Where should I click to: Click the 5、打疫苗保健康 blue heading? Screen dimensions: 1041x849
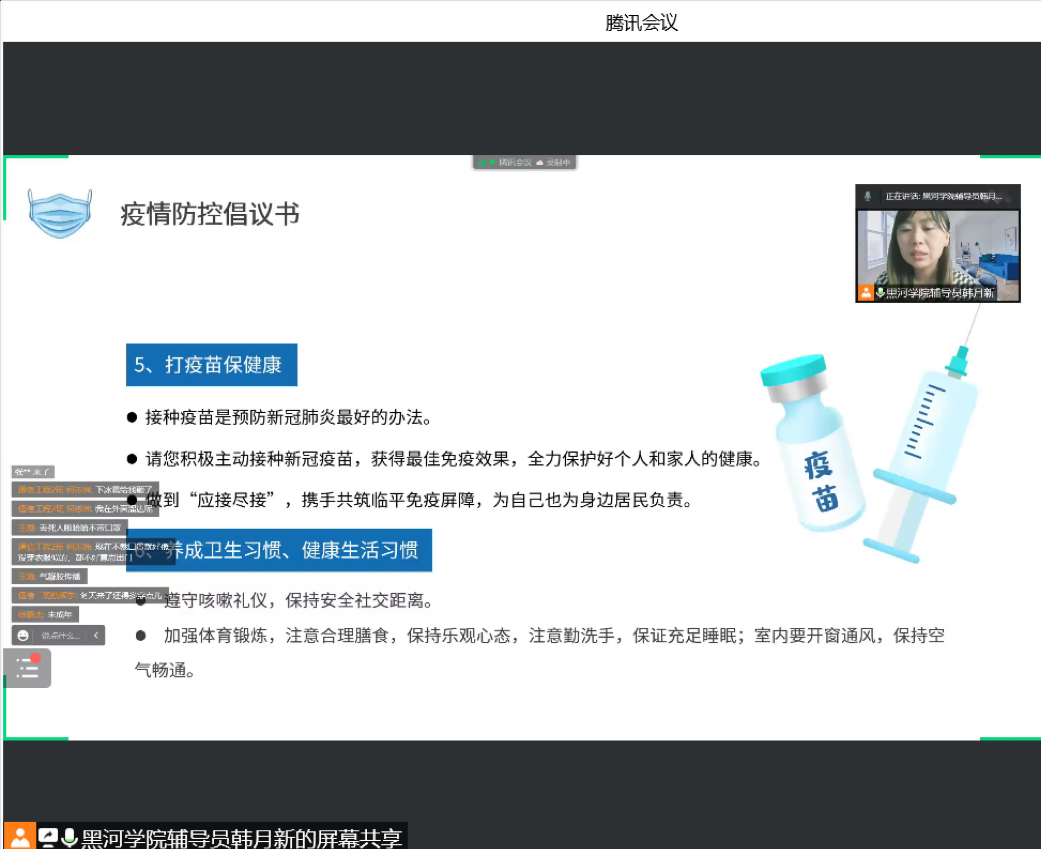(x=211, y=365)
